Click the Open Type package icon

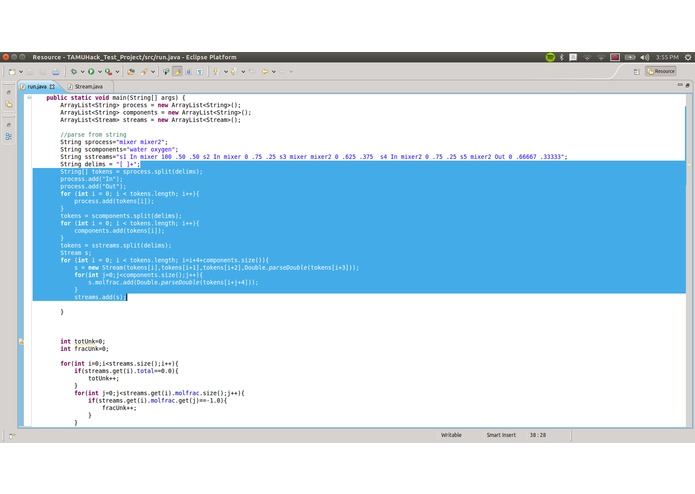click(x=131, y=71)
